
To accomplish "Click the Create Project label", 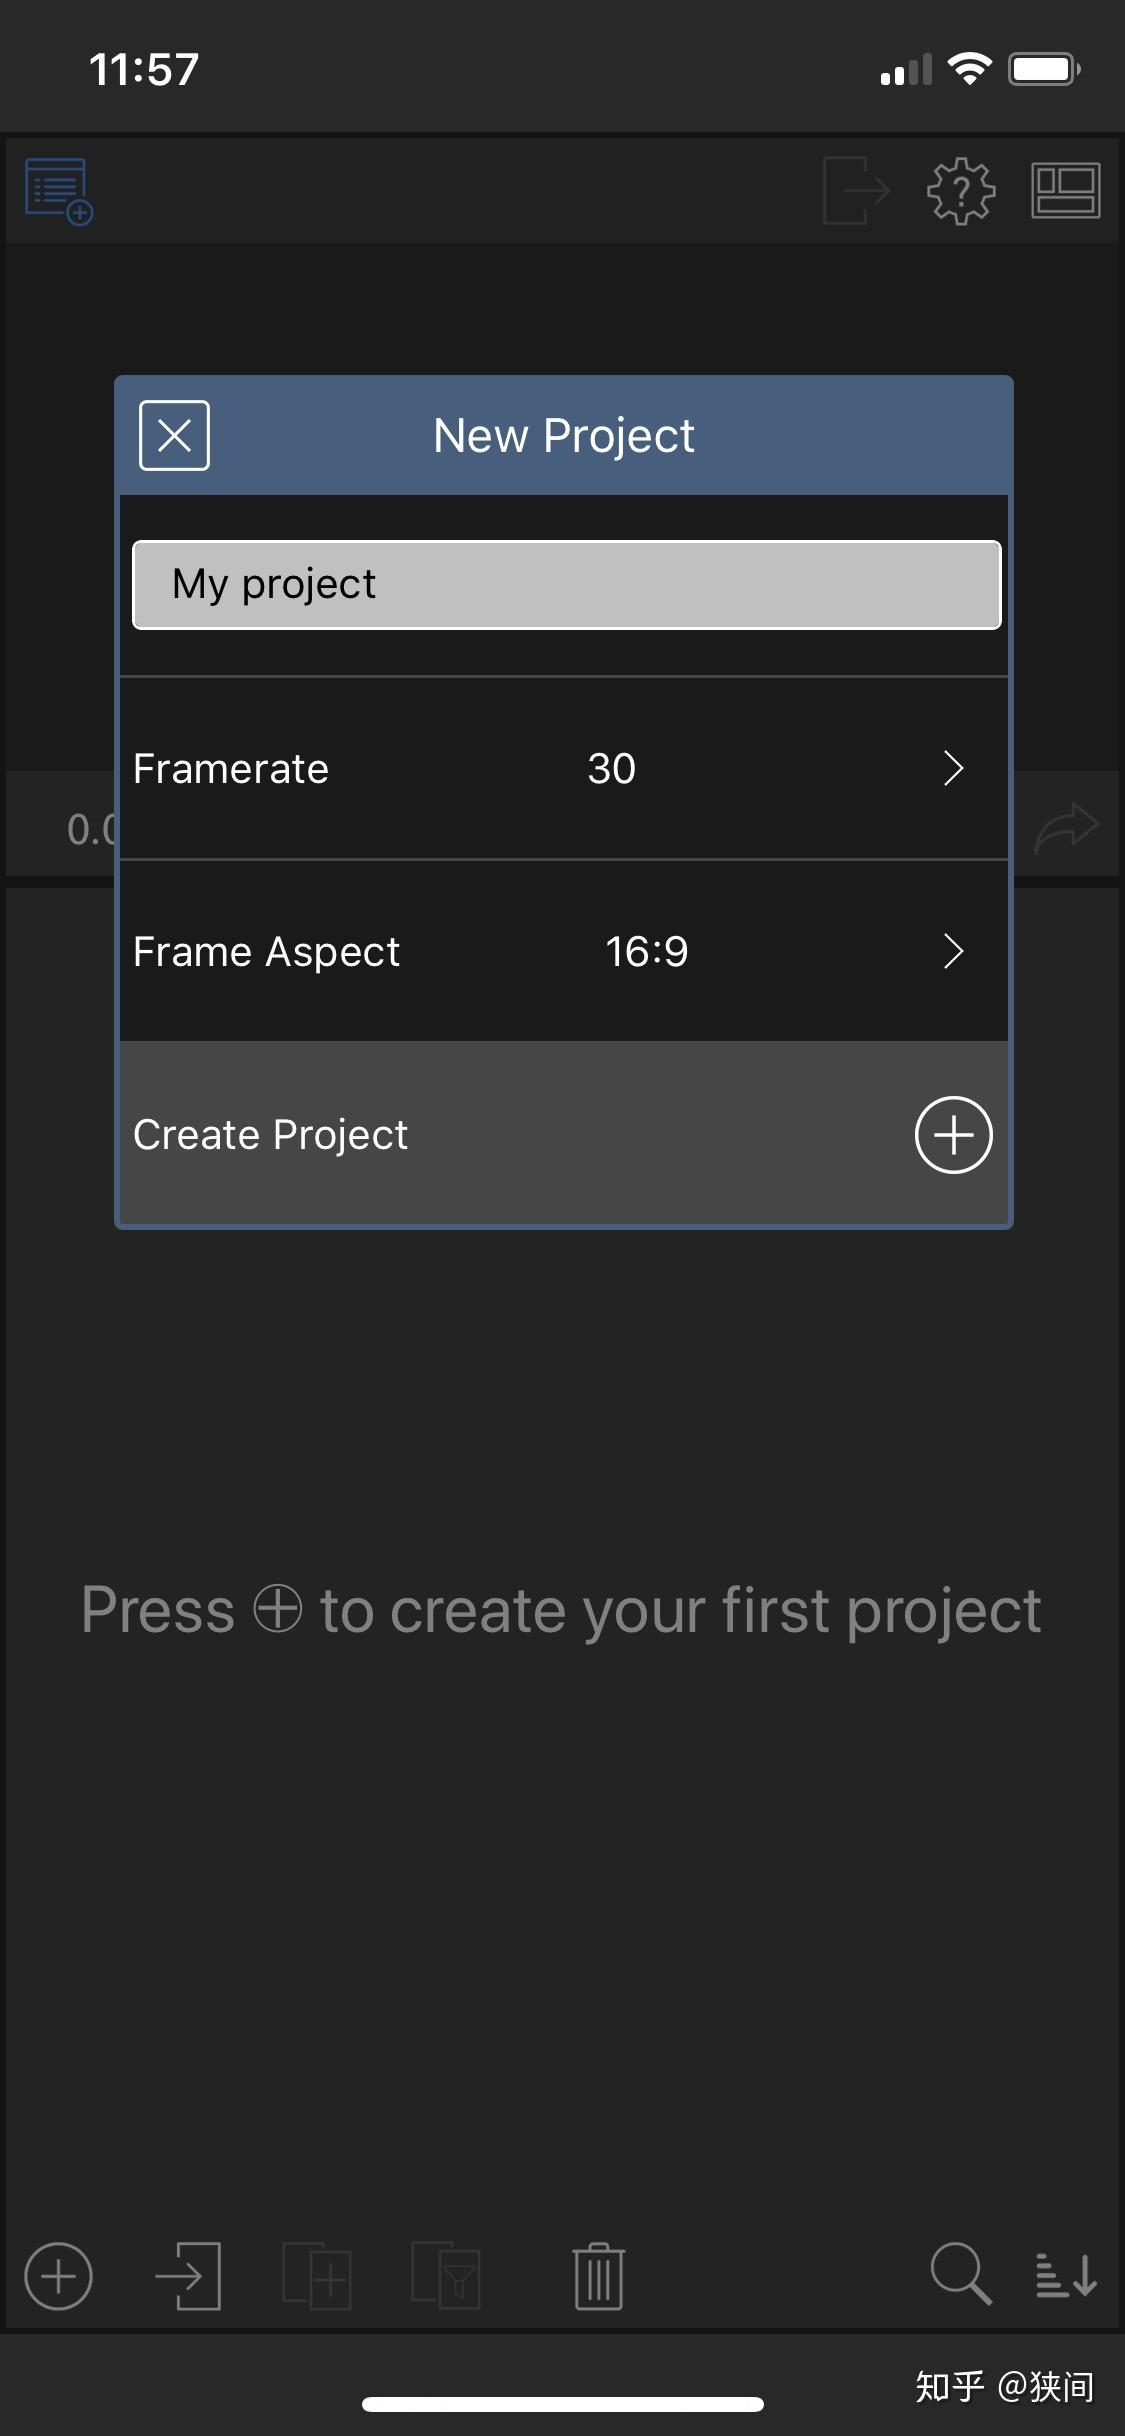I will 270,1135.
